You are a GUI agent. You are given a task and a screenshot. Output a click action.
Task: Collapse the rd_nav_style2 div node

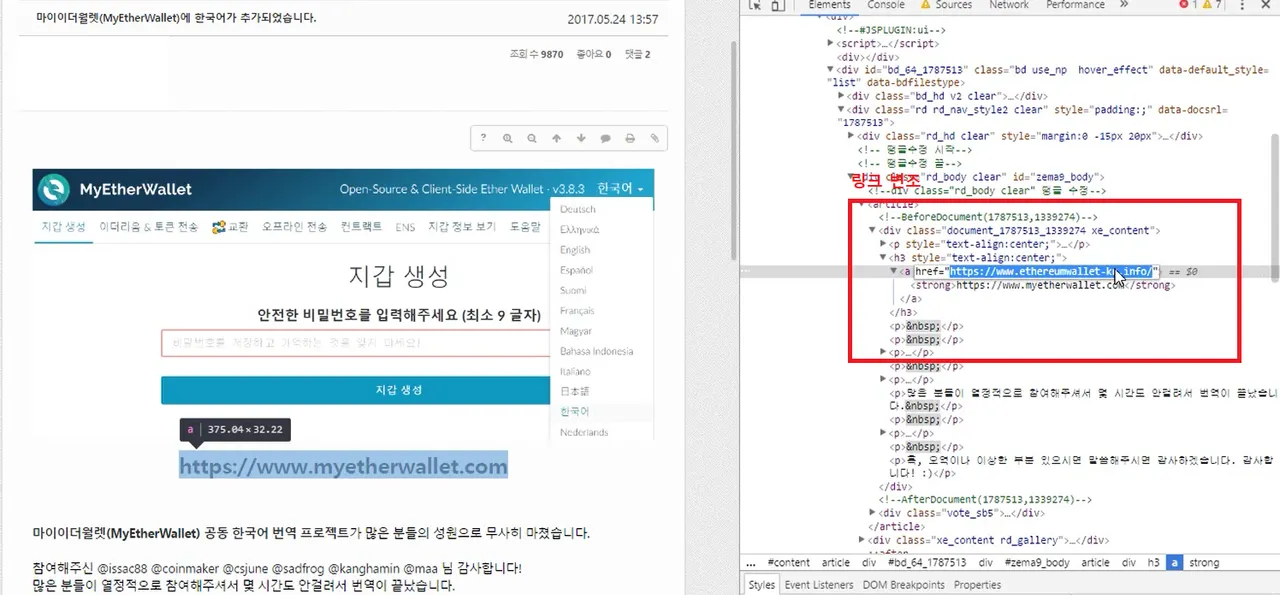pos(841,109)
